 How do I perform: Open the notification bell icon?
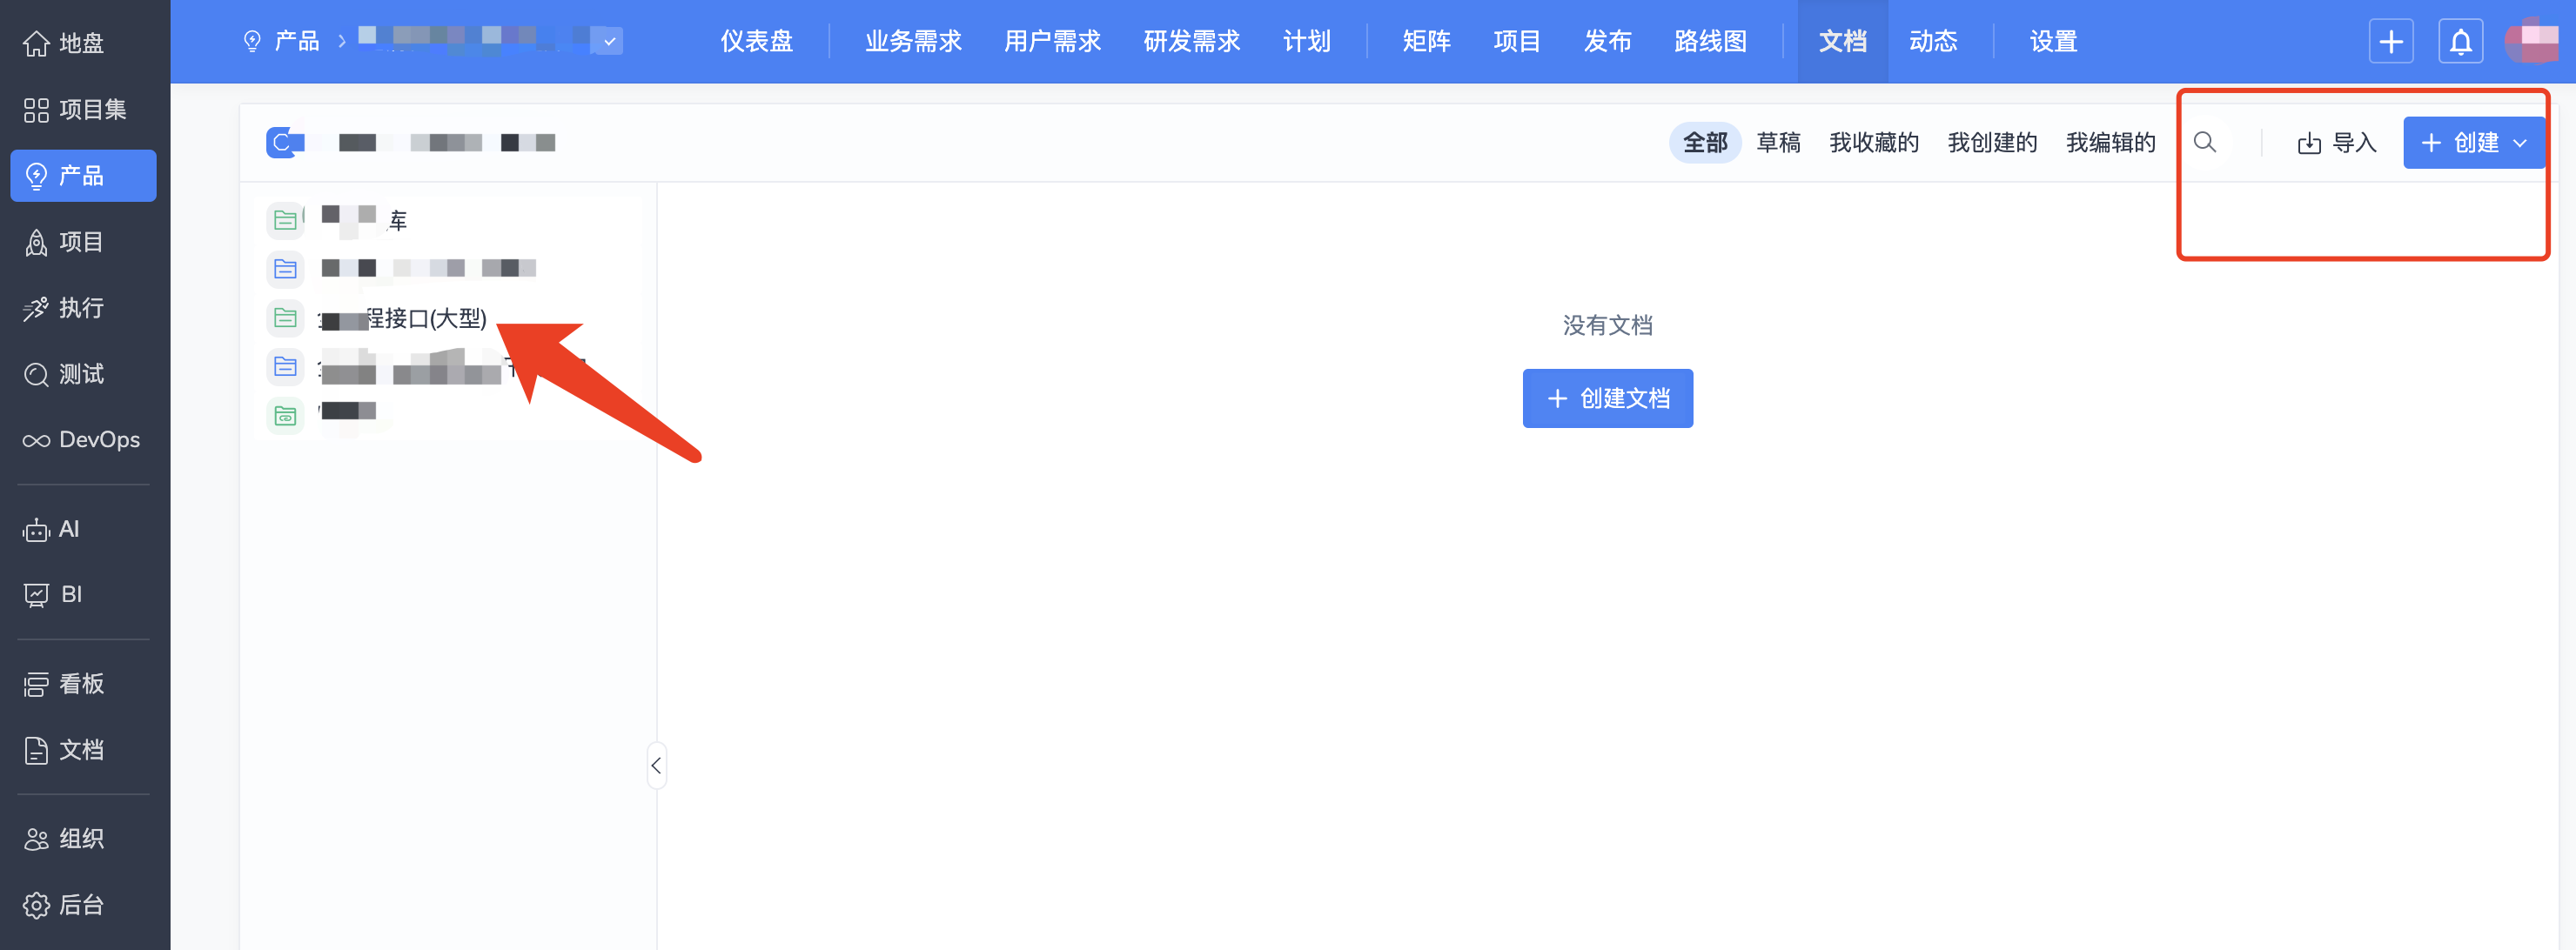click(2460, 41)
